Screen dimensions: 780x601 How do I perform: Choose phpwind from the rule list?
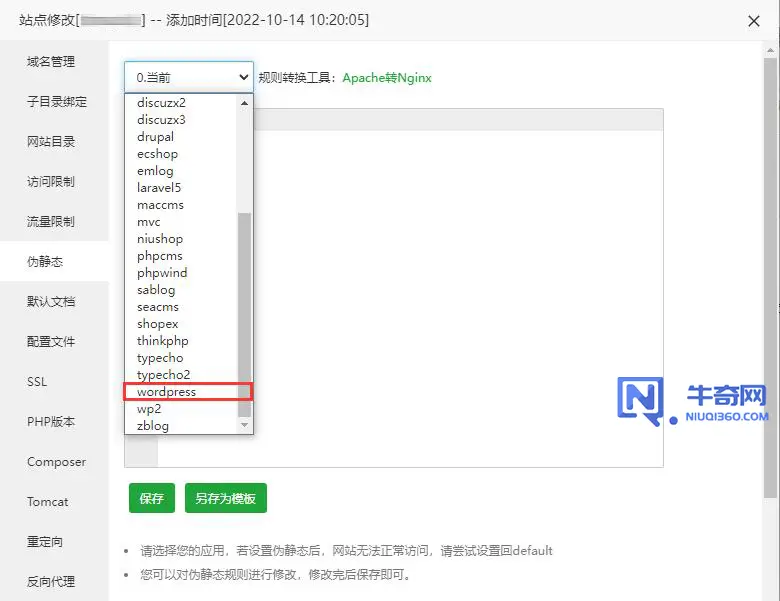click(181, 273)
